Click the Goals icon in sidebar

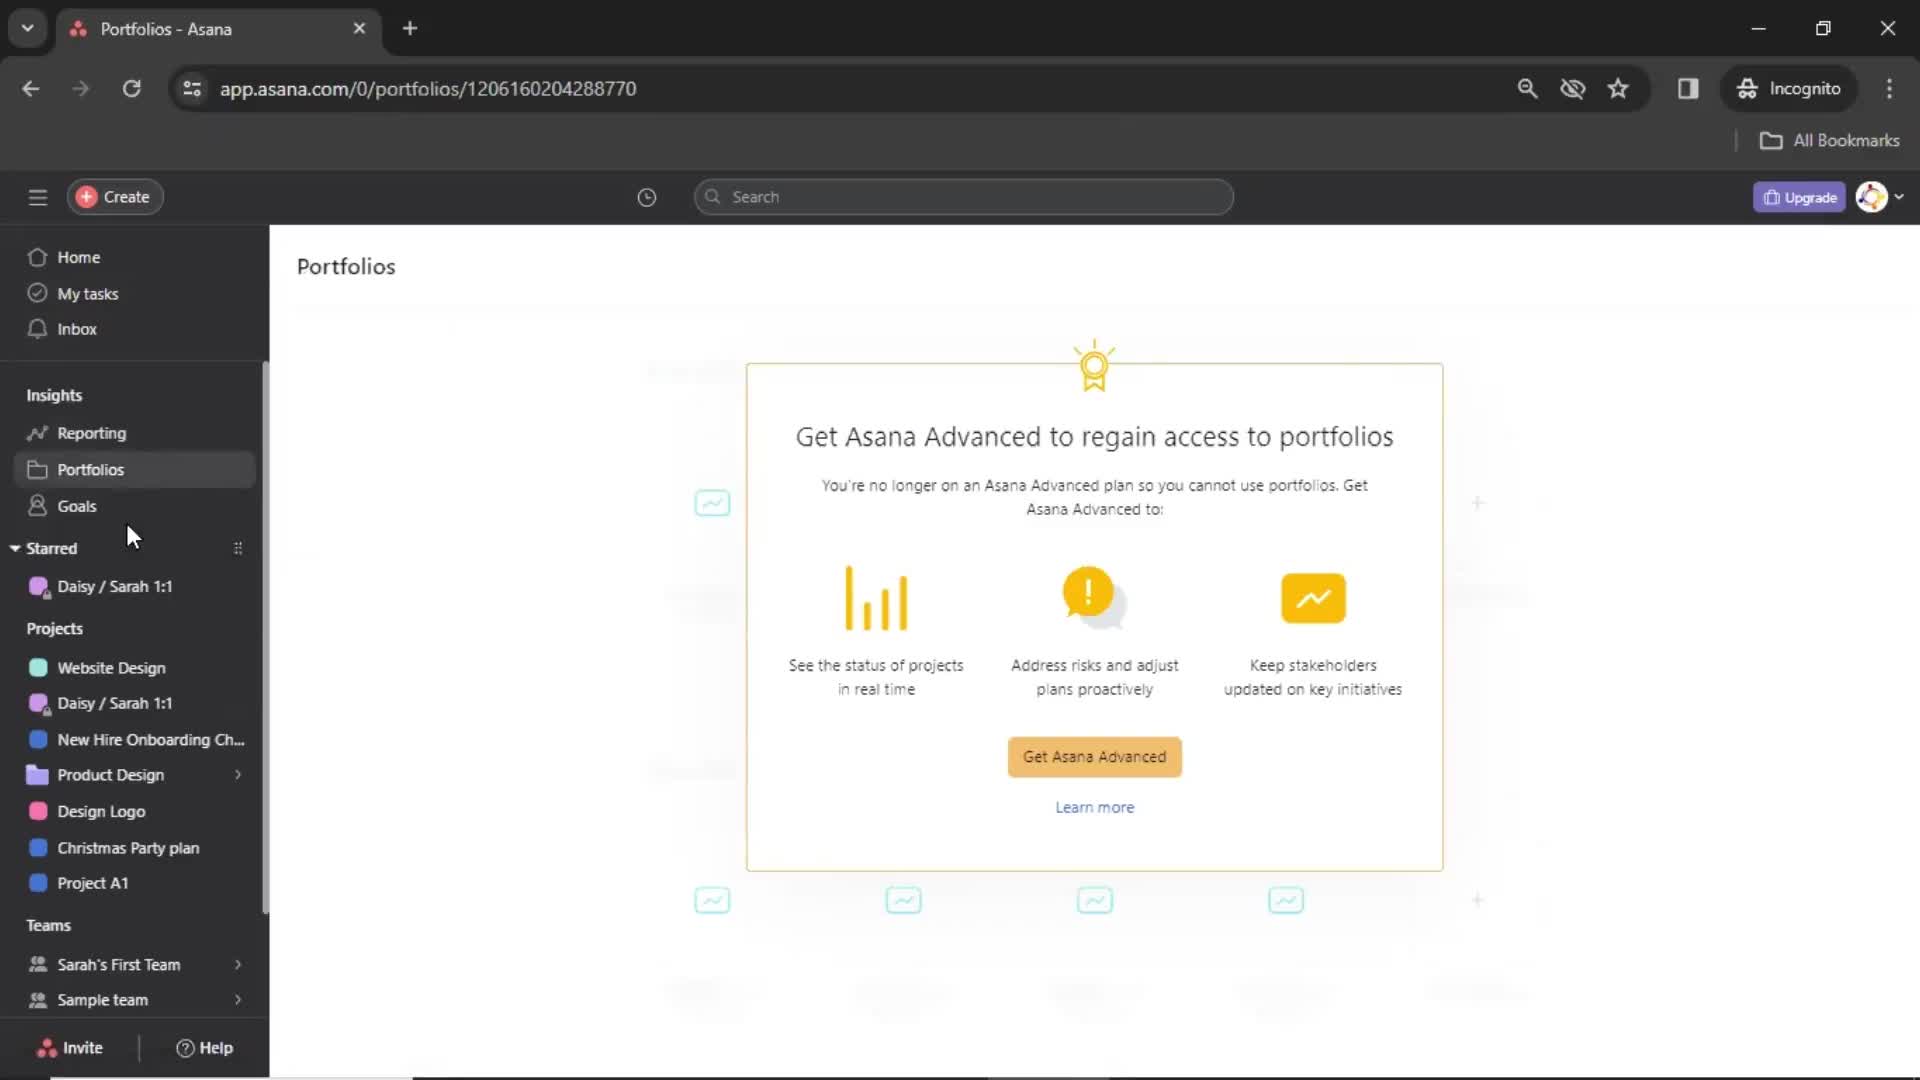point(37,506)
